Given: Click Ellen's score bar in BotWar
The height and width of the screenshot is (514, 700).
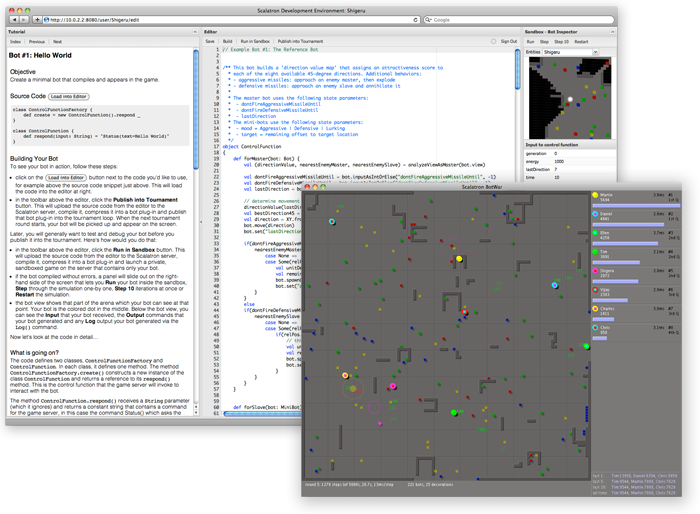Looking at the screenshot, I should (x=625, y=243).
